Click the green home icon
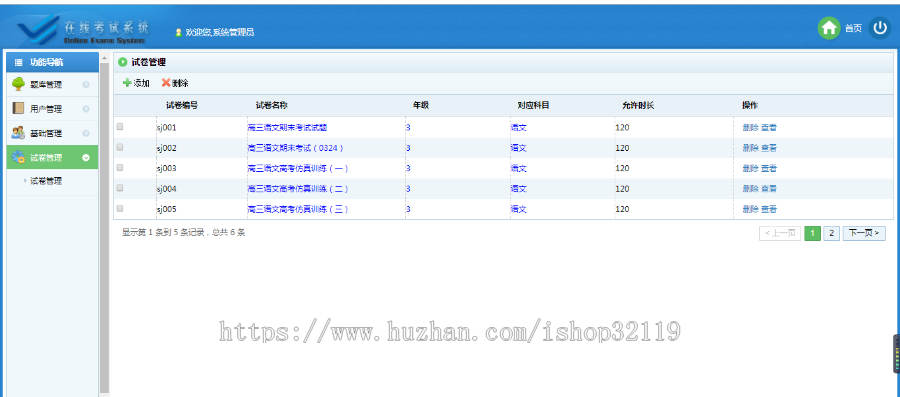900x397 pixels. (828, 28)
